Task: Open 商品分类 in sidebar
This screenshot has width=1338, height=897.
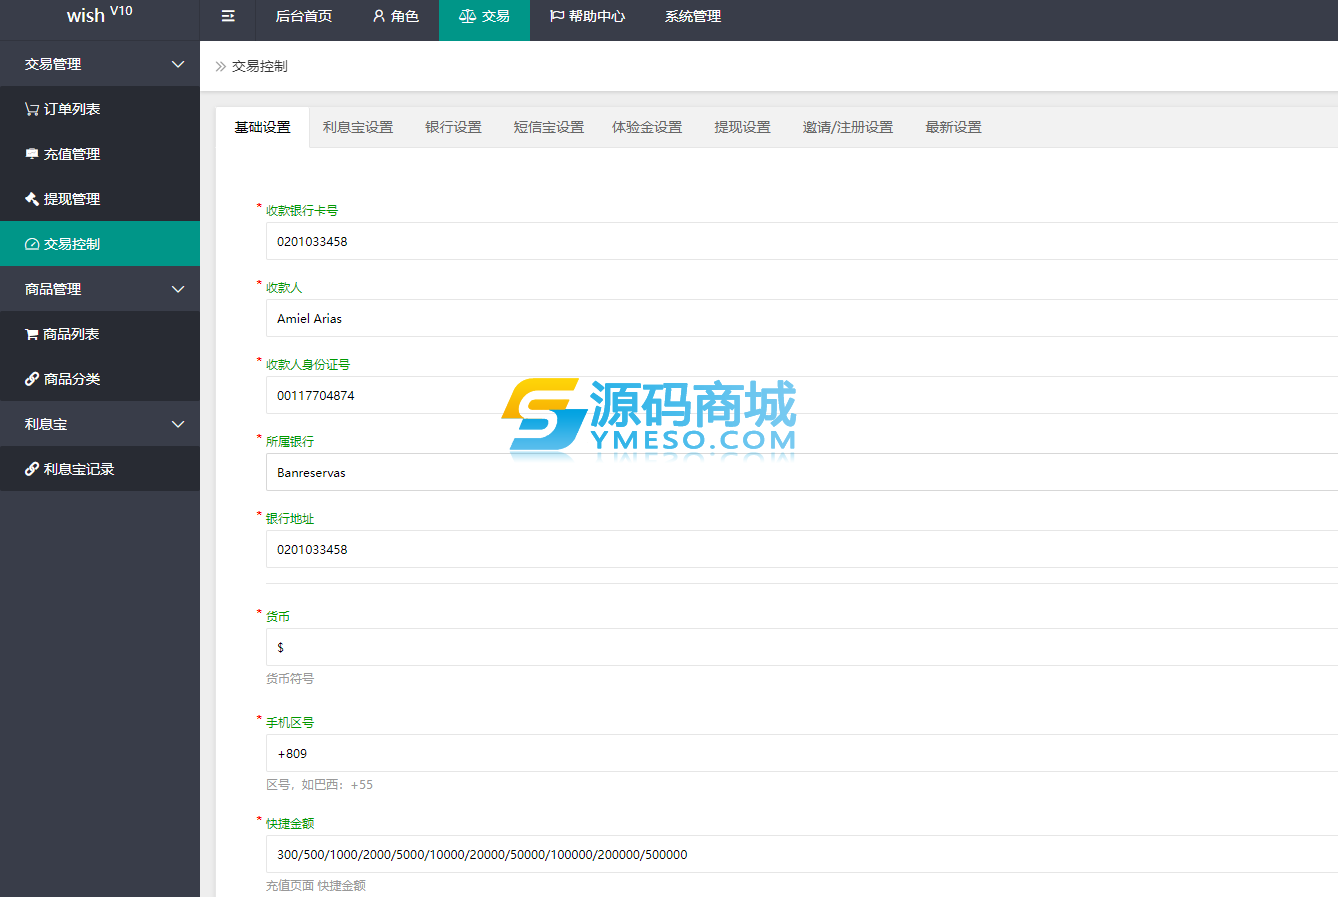Action: pyautogui.click(x=100, y=379)
